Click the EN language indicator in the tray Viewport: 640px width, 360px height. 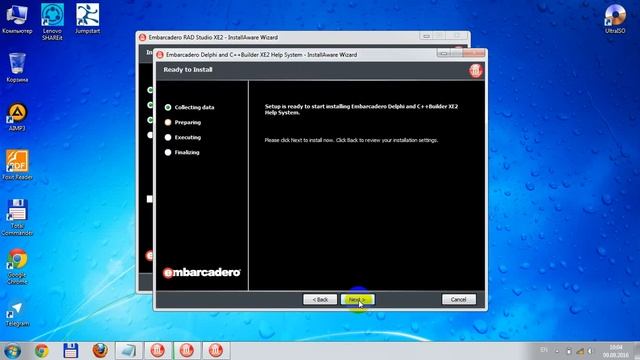click(x=544, y=350)
